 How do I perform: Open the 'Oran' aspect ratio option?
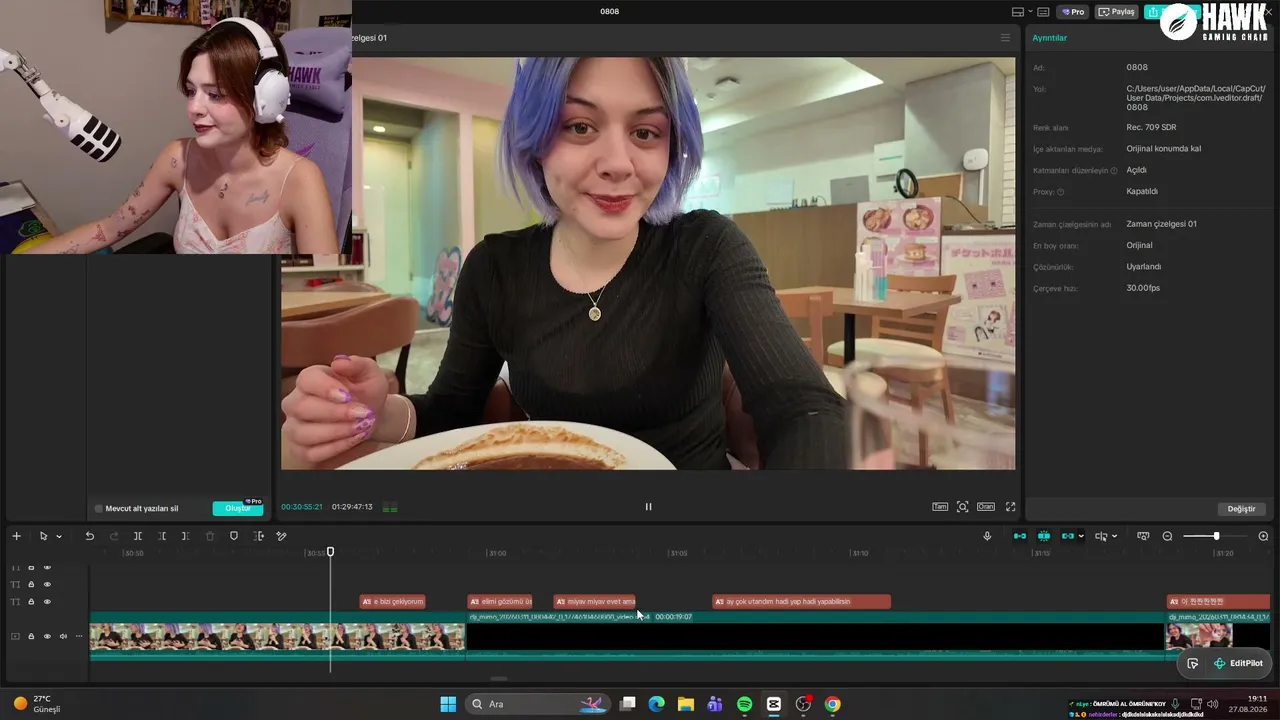click(x=986, y=507)
